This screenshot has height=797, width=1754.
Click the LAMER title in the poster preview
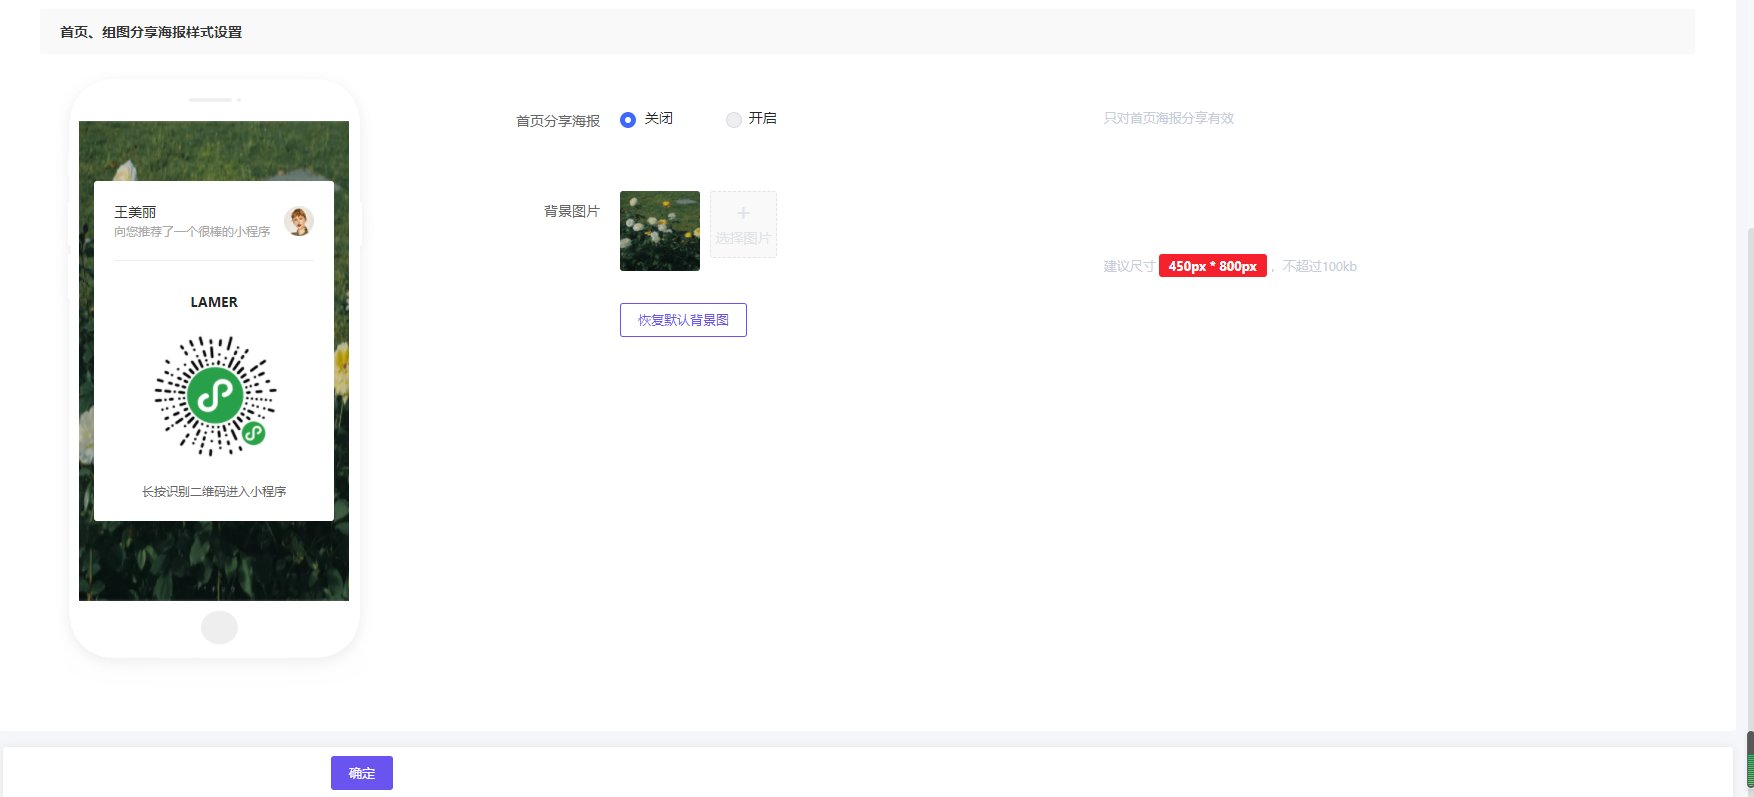214,302
